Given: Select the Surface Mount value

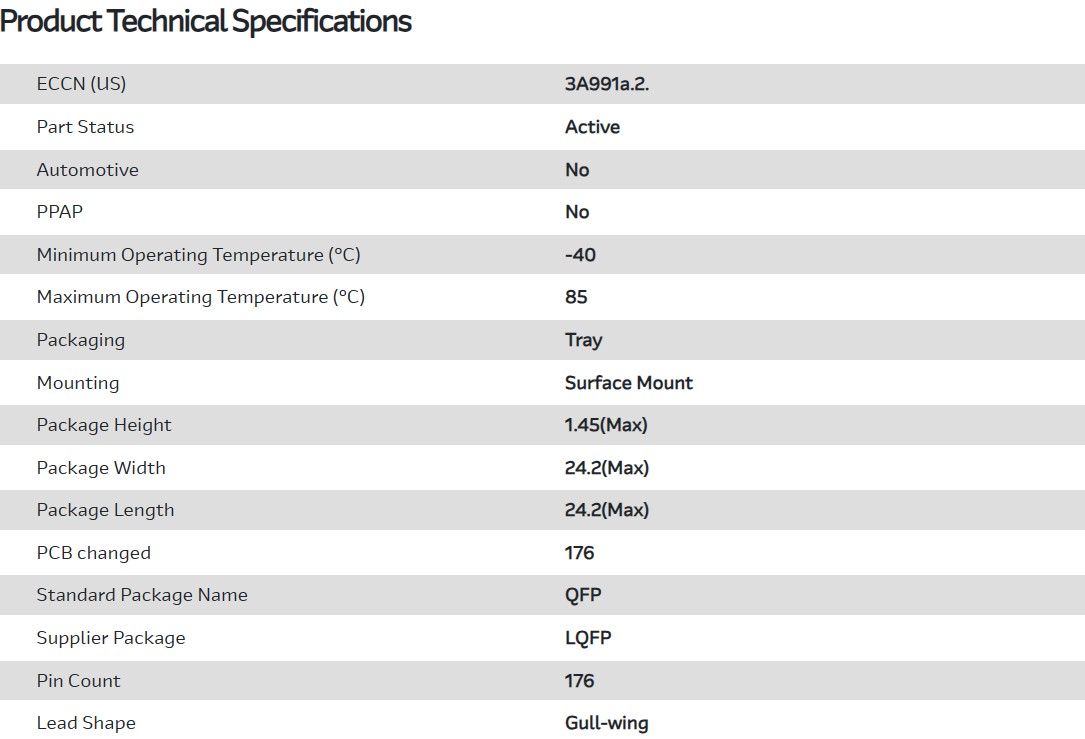Looking at the screenshot, I should click(628, 383).
